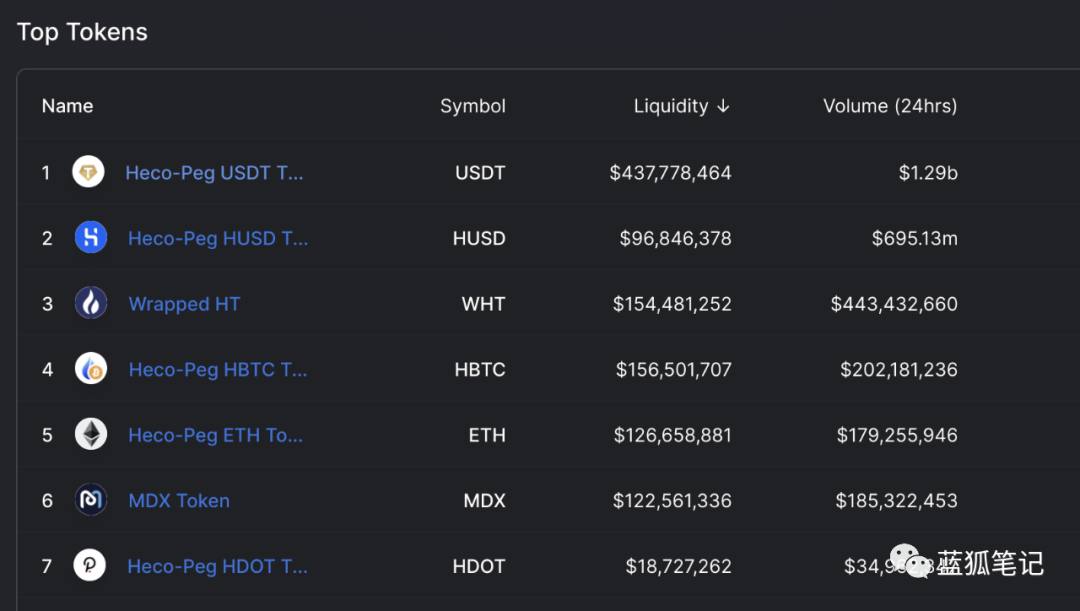Viewport: 1080px width, 611px height.
Task: Sort by Volume (24hrs) column
Action: point(889,106)
